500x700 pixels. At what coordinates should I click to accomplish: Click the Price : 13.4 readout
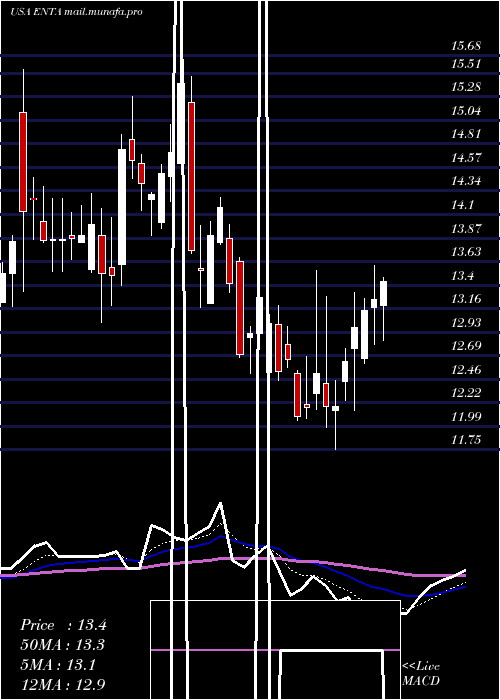click(x=63, y=625)
